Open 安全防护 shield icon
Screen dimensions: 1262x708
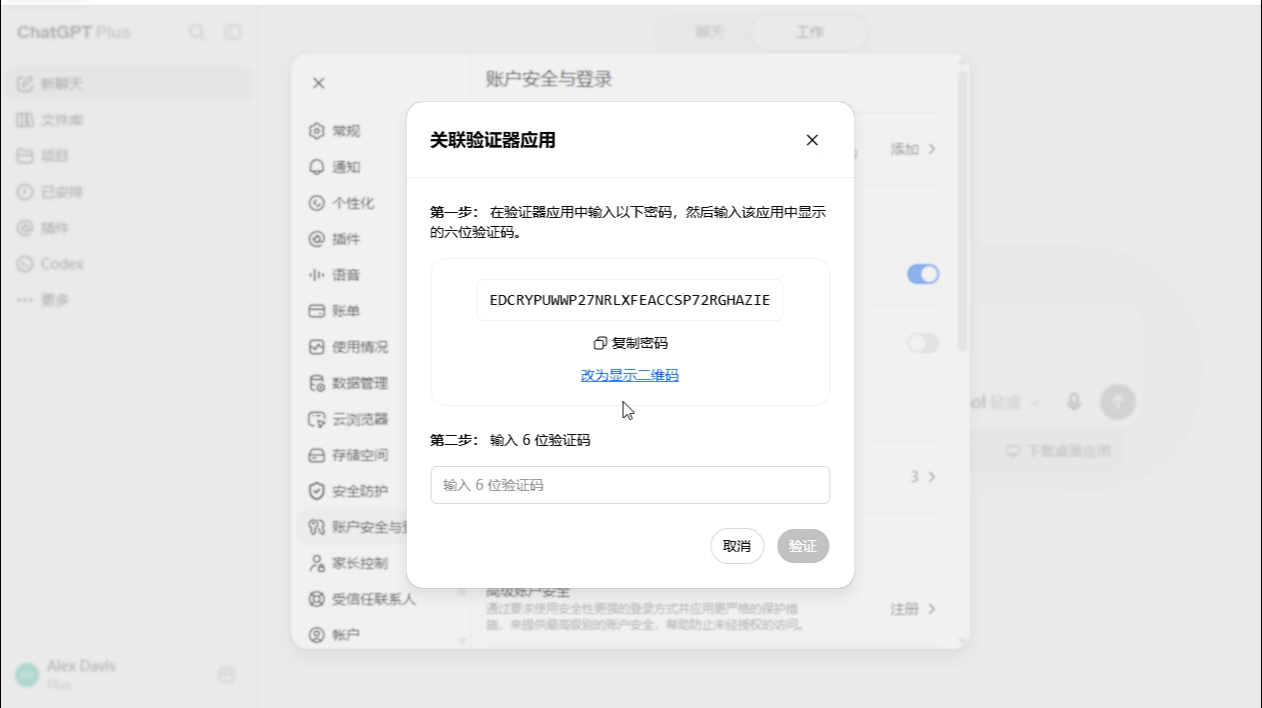pyautogui.click(x=317, y=491)
